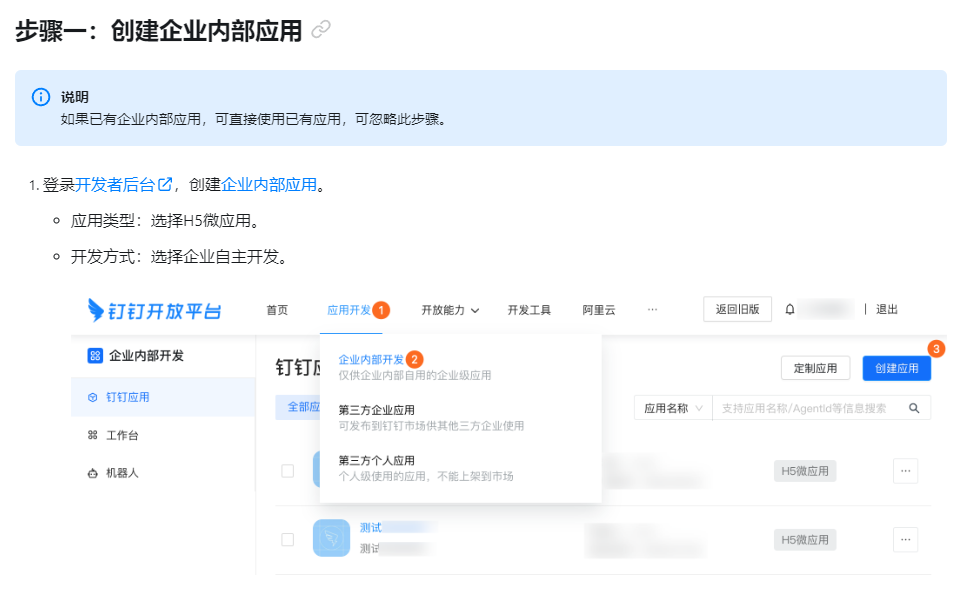The image size is (969, 594).
Task: Open the notification bell
Action: click(x=790, y=309)
